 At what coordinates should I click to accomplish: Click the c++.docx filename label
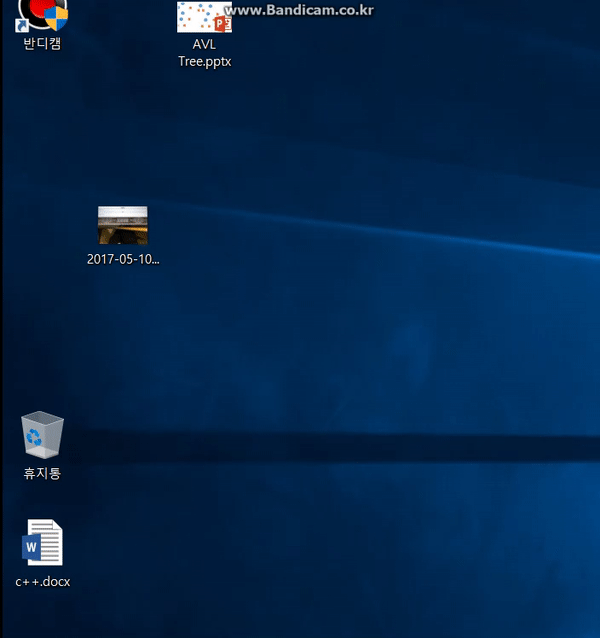[x=42, y=581]
